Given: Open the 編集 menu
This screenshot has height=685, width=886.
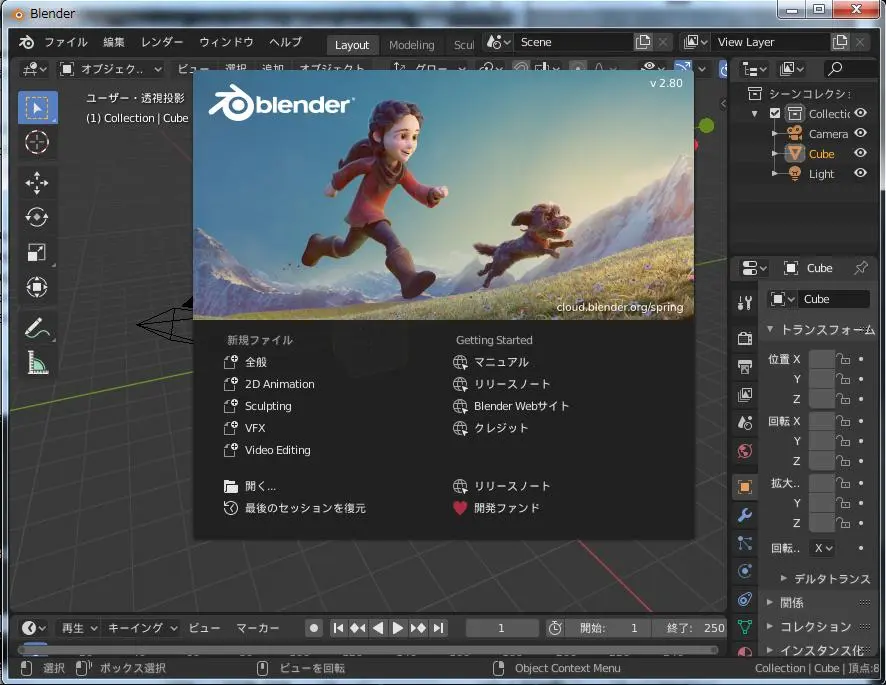Looking at the screenshot, I should (x=114, y=42).
